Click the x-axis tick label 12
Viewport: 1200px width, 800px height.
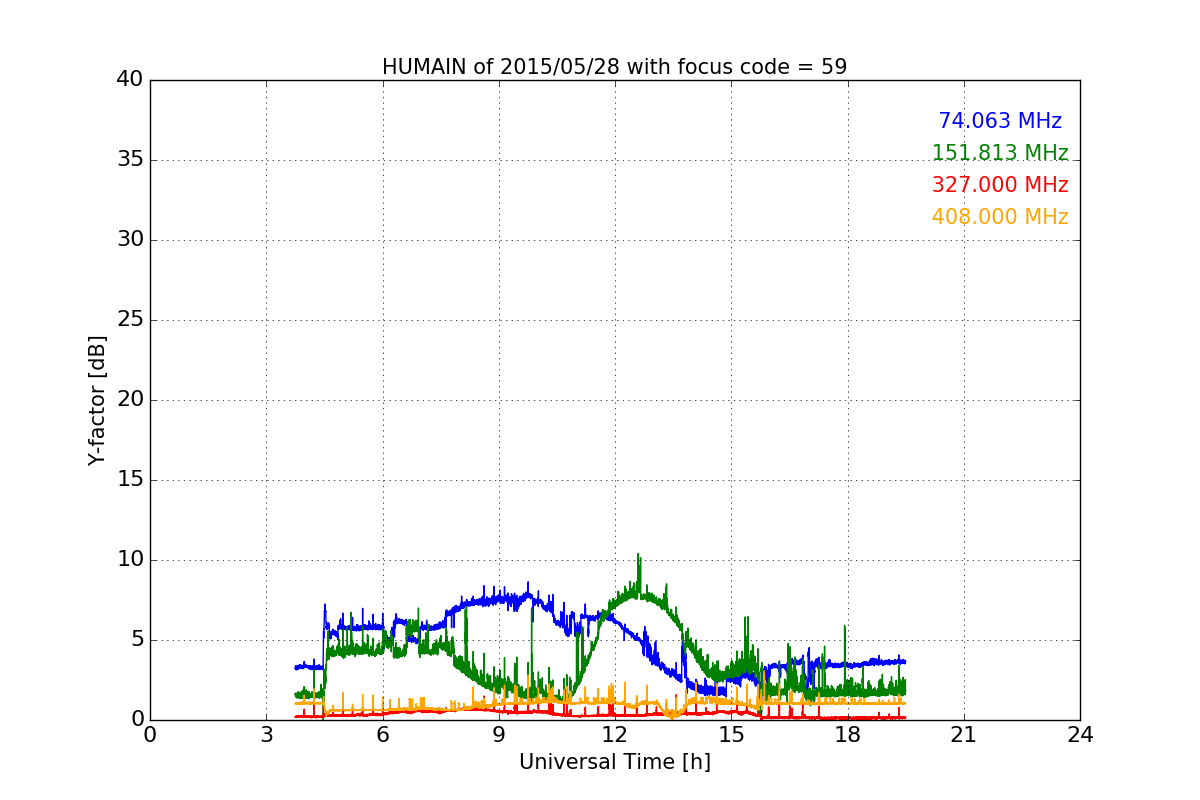[615, 735]
